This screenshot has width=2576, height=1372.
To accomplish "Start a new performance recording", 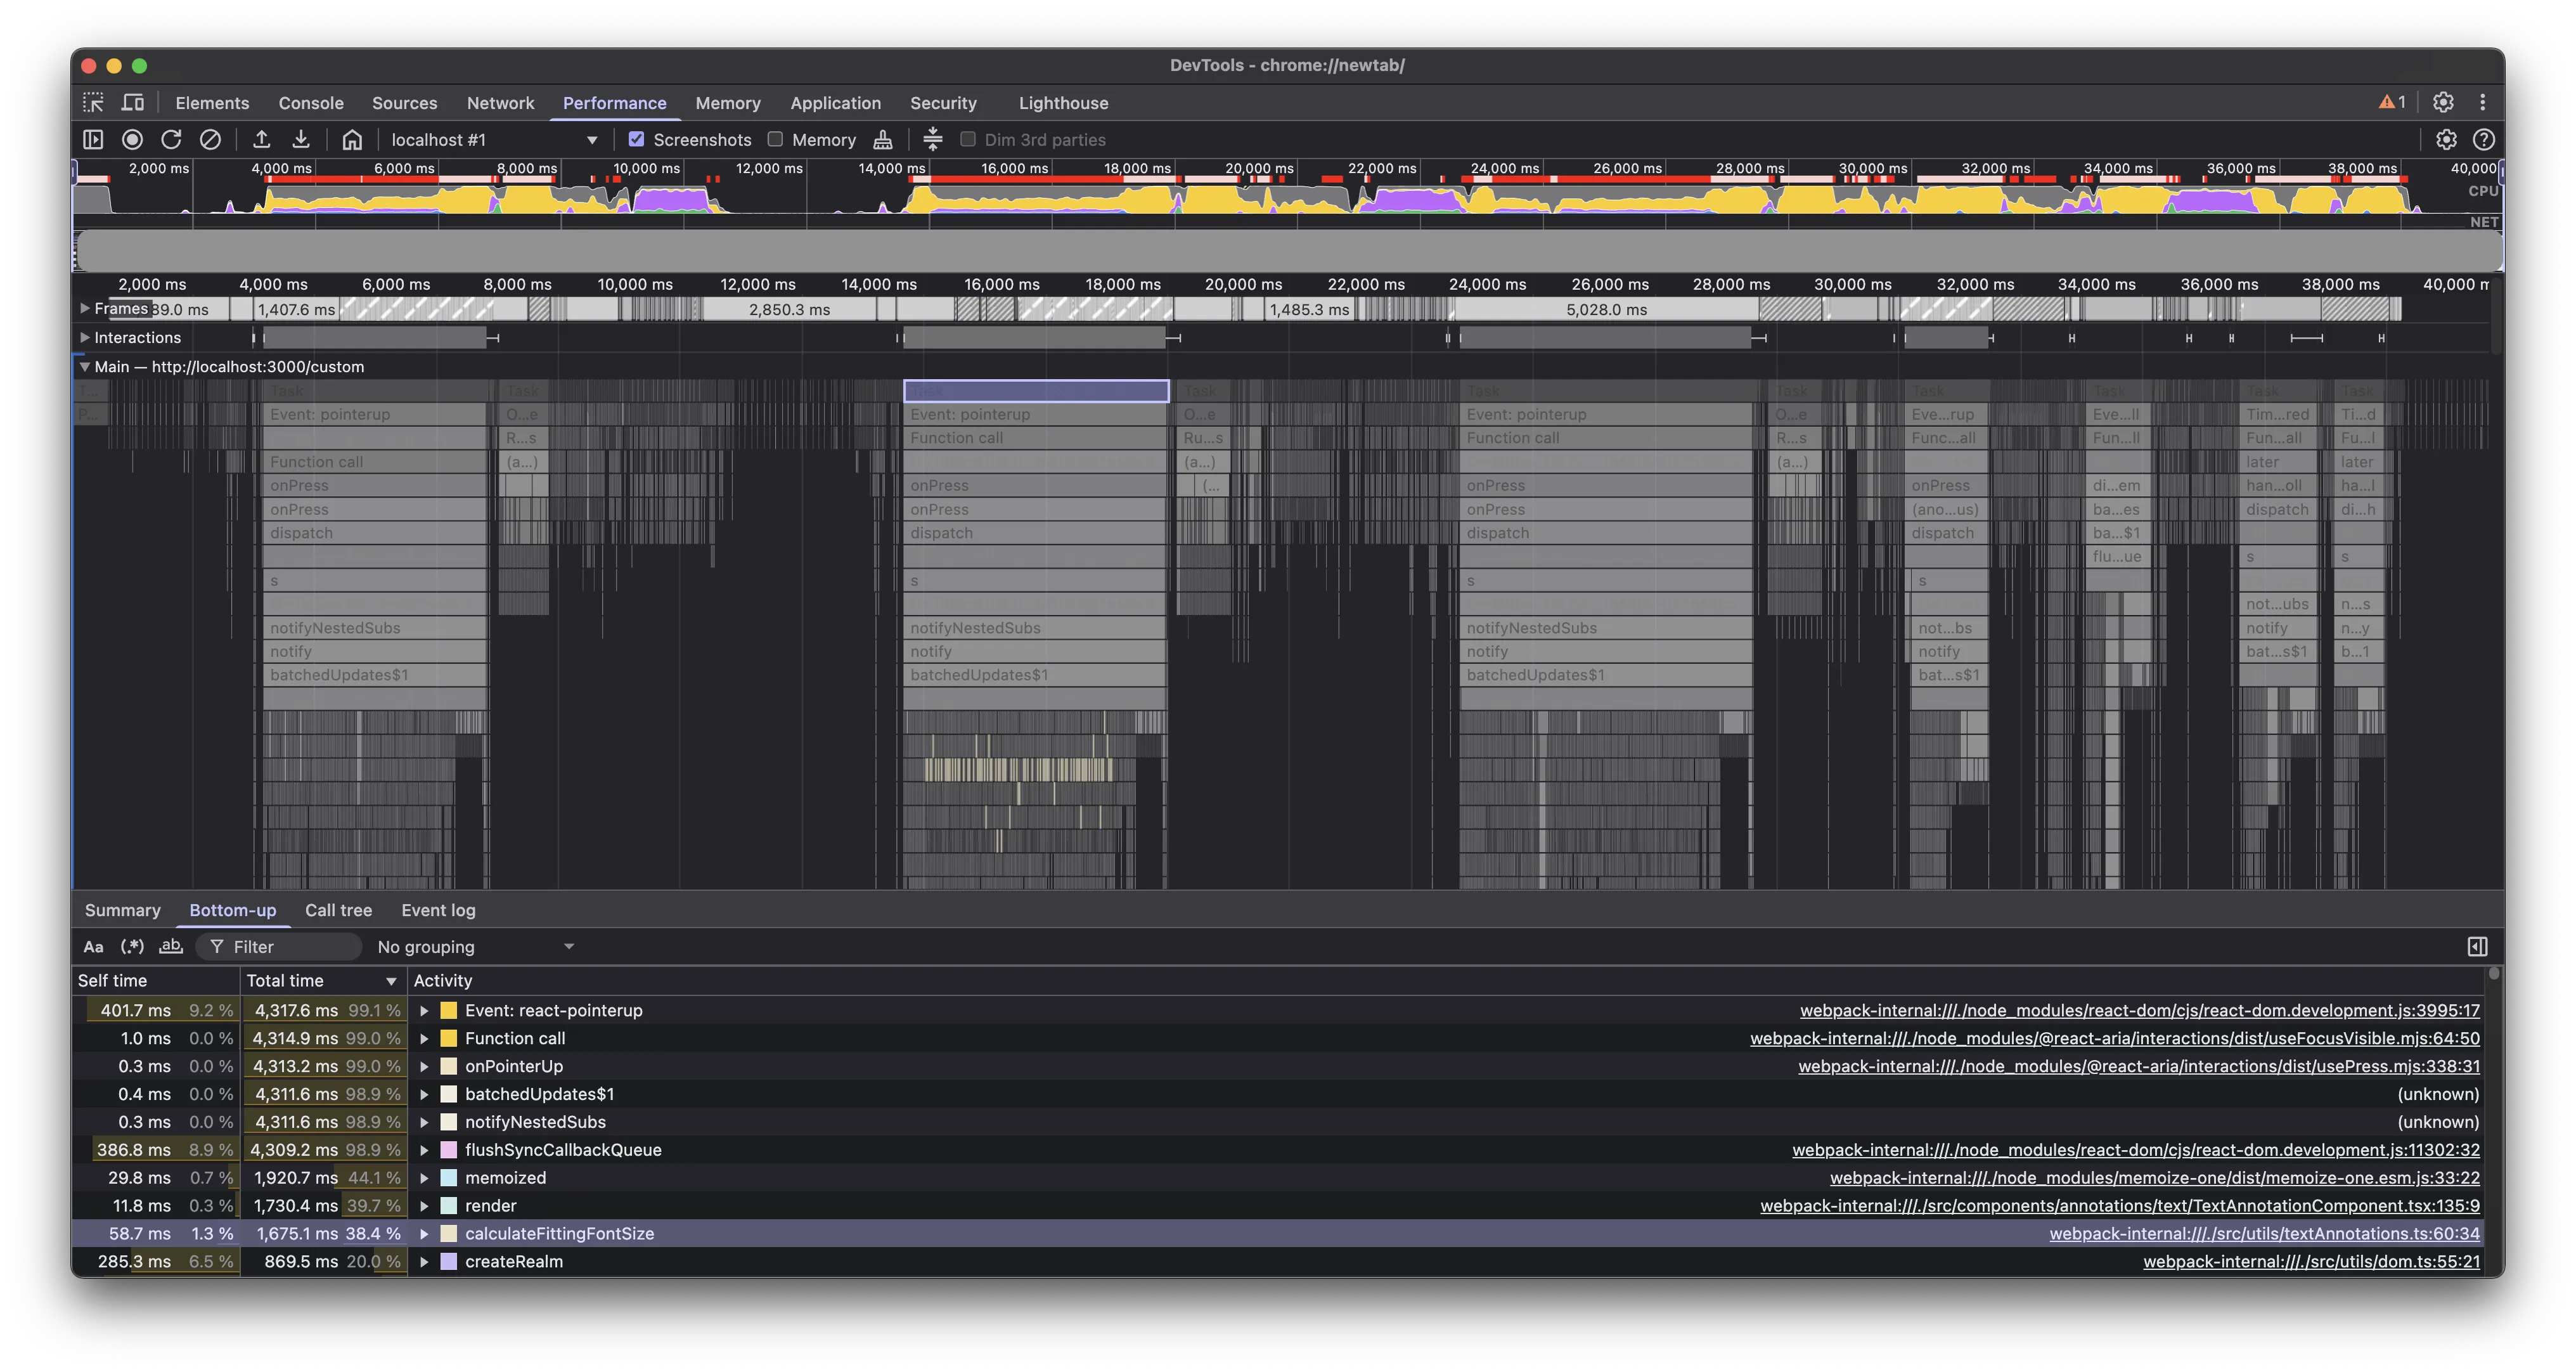I will pos(133,139).
